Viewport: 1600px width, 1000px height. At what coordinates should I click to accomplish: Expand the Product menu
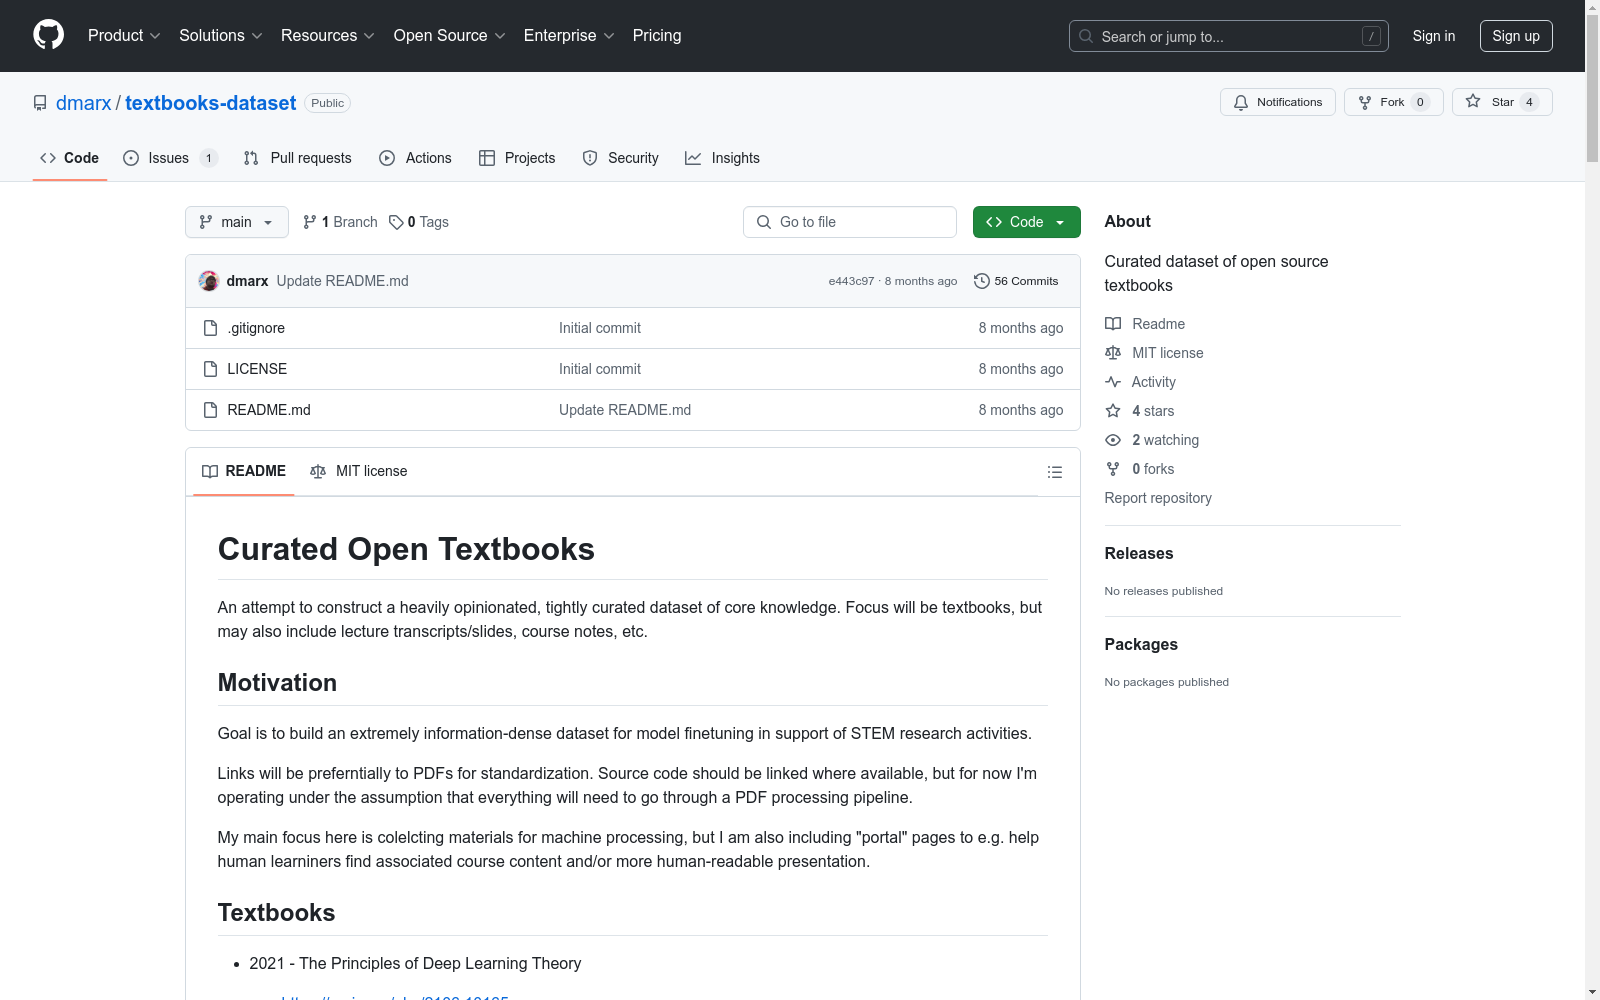point(124,35)
